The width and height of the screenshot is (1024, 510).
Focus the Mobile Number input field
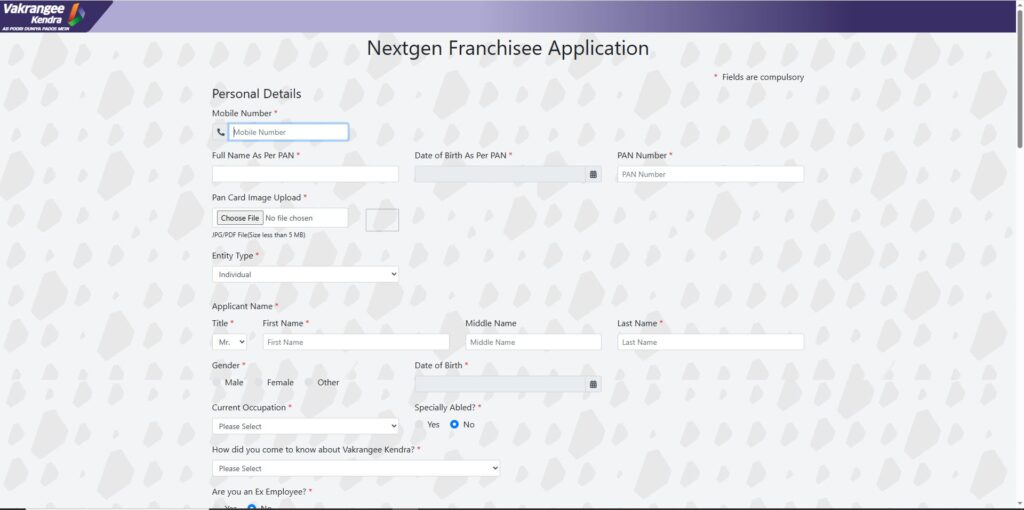(x=288, y=132)
